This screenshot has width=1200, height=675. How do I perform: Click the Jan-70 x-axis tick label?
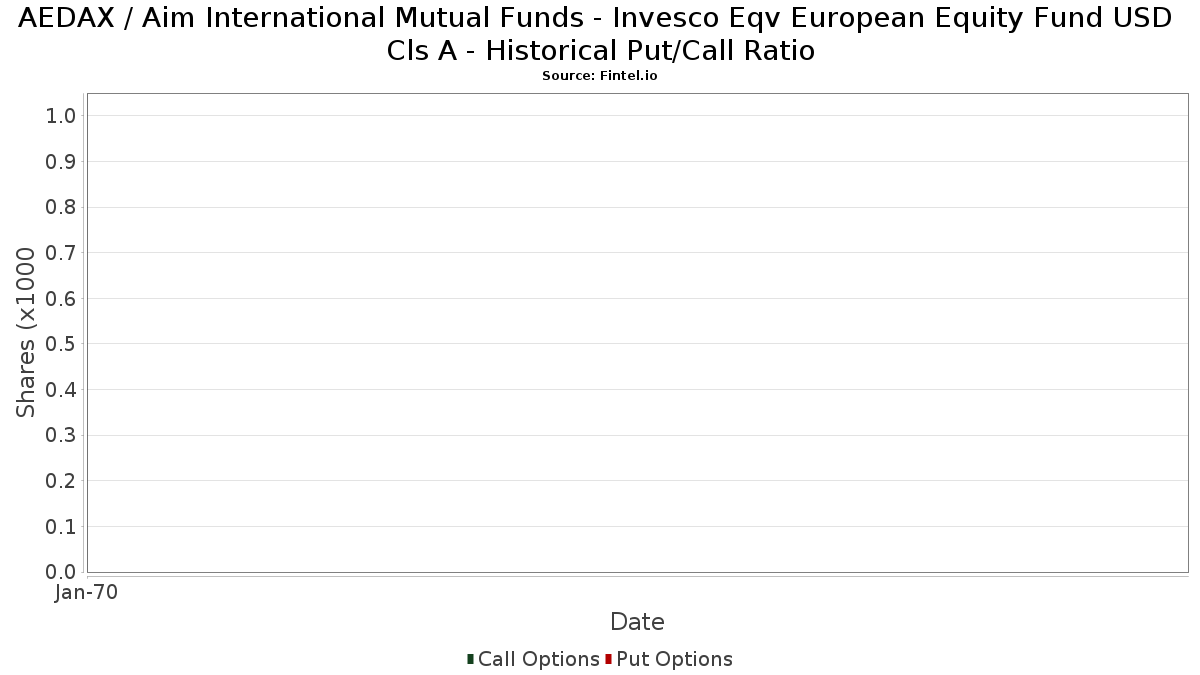(87, 593)
